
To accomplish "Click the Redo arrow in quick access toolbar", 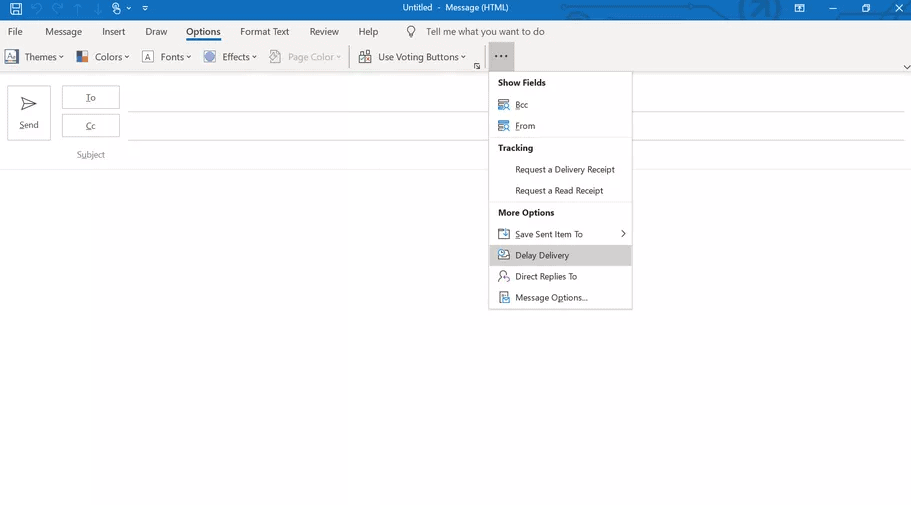I will coord(57,8).
